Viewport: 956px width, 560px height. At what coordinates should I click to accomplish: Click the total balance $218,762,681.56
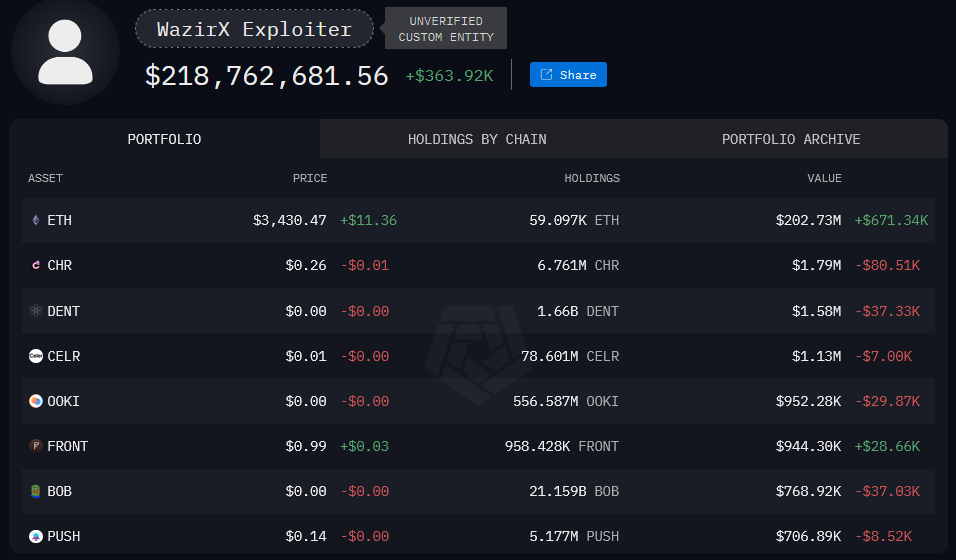click(266, 76)
